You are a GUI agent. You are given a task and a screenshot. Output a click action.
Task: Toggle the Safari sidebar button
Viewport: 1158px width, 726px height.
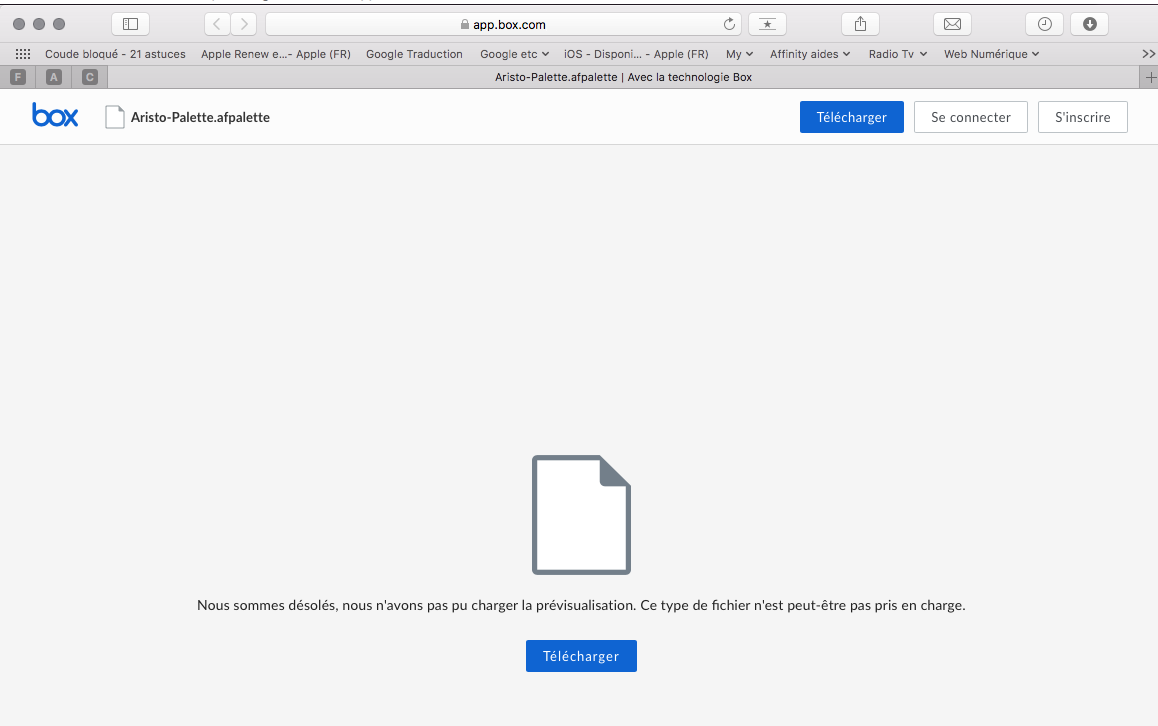tap(130, 24)
